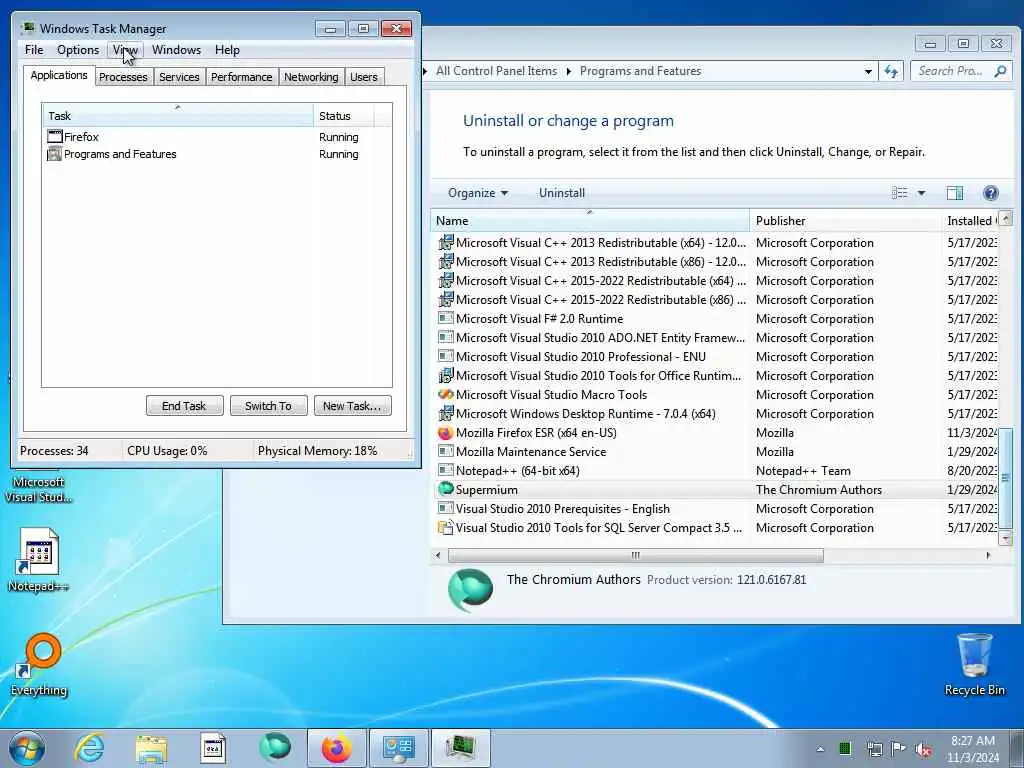Click Switch To button

(x=268, y=406)
